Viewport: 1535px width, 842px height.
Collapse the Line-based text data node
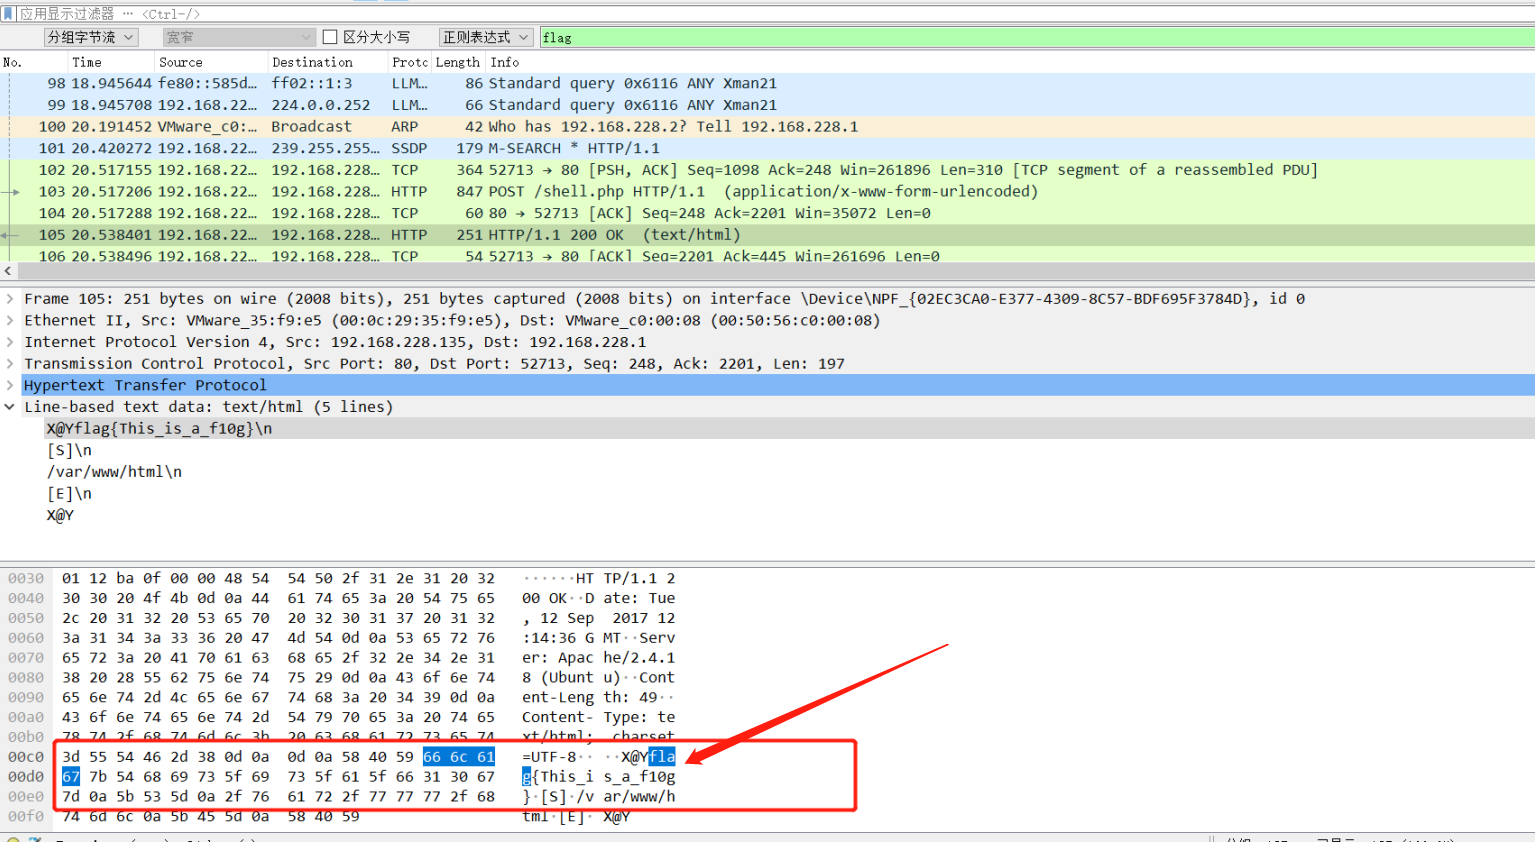point(10,406)
